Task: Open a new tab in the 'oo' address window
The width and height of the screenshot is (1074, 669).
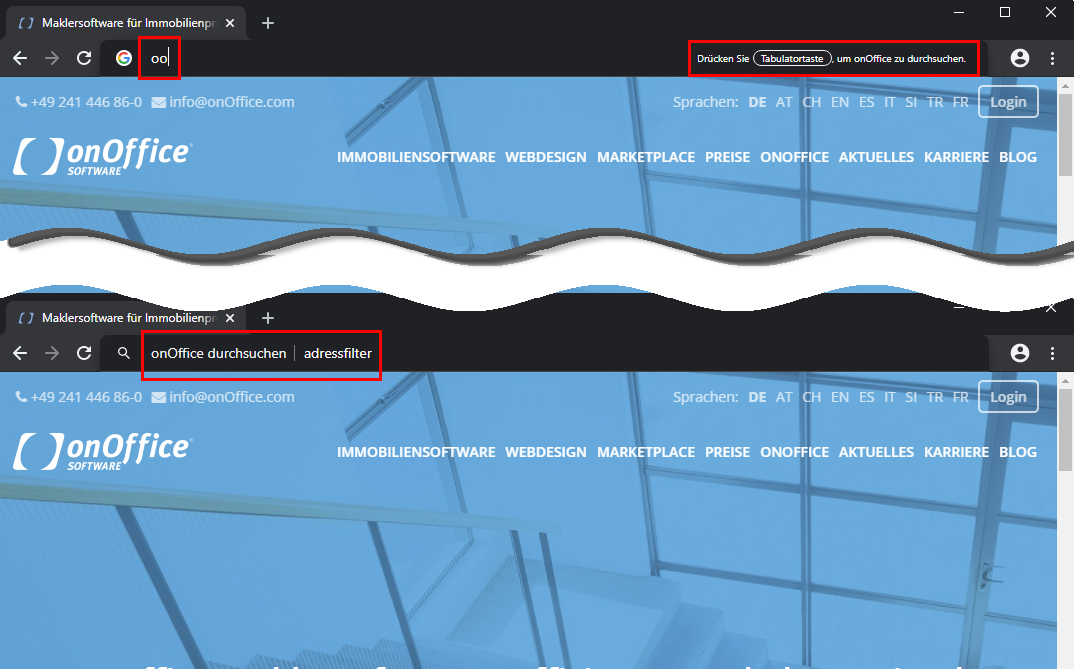Action: tap(268, 23)
